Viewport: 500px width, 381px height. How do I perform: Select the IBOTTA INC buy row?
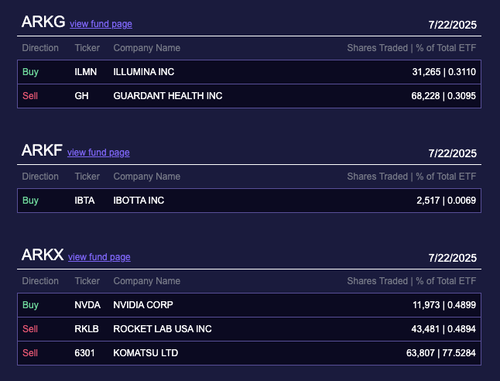click(x=249, y=200)
